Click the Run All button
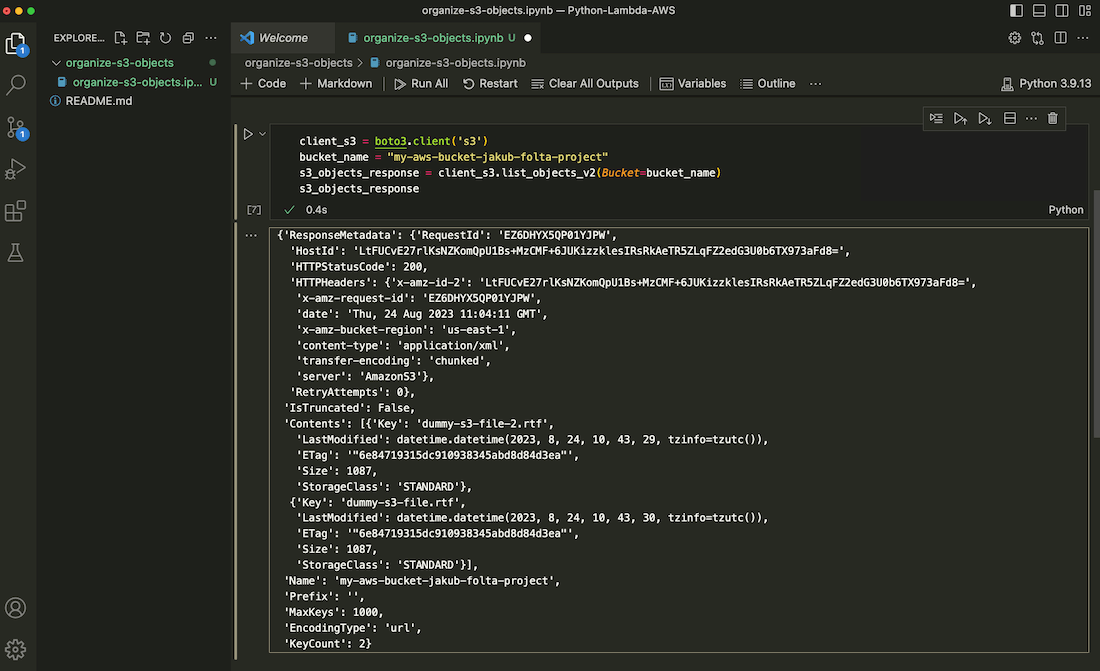The width and height of the screenshot is (1100, 671). [x=420, y=84]
